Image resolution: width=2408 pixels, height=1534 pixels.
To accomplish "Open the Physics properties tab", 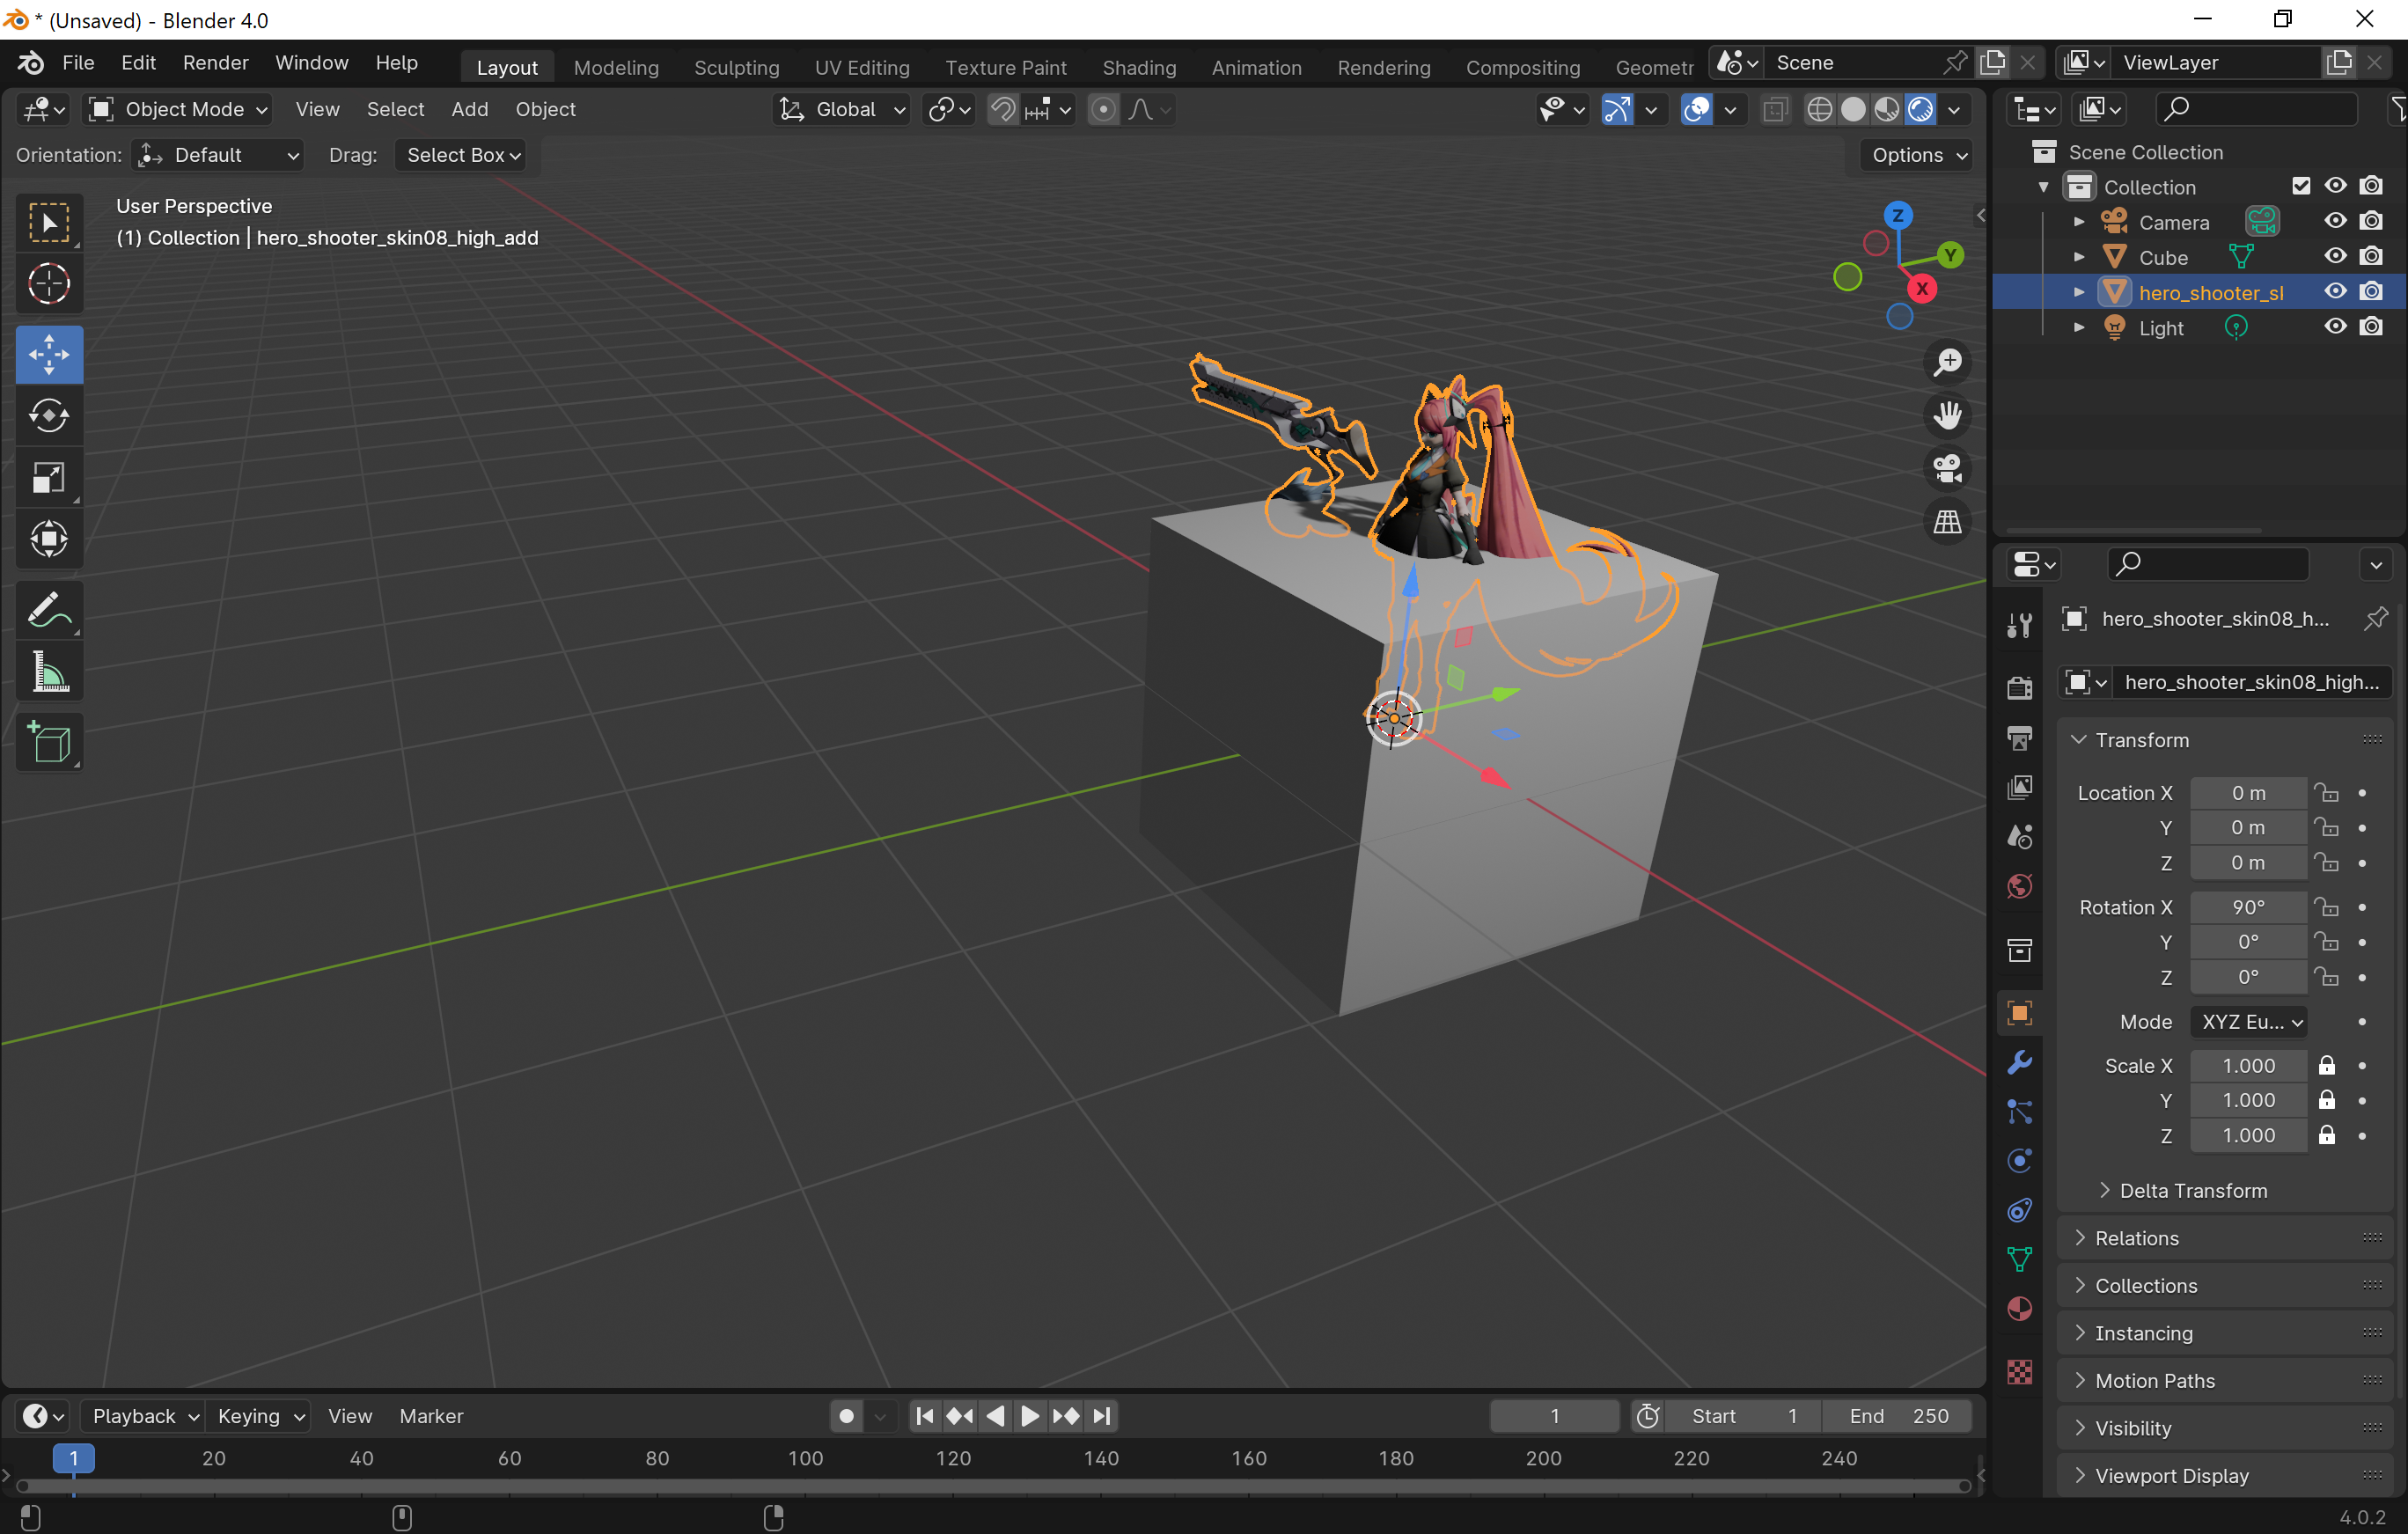I will (x=2020, y=1160).
